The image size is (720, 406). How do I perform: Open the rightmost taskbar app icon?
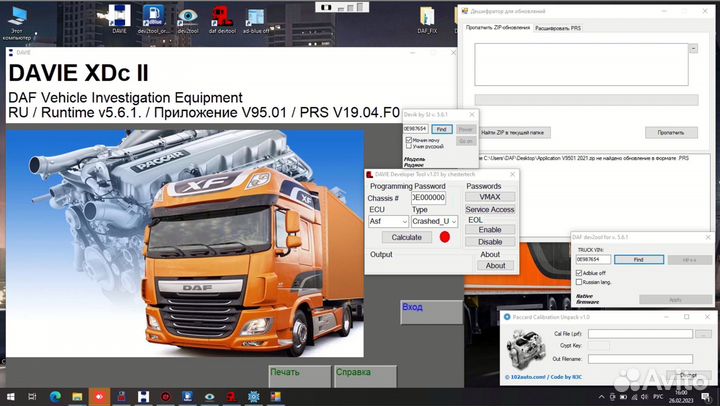pos(276,396)
